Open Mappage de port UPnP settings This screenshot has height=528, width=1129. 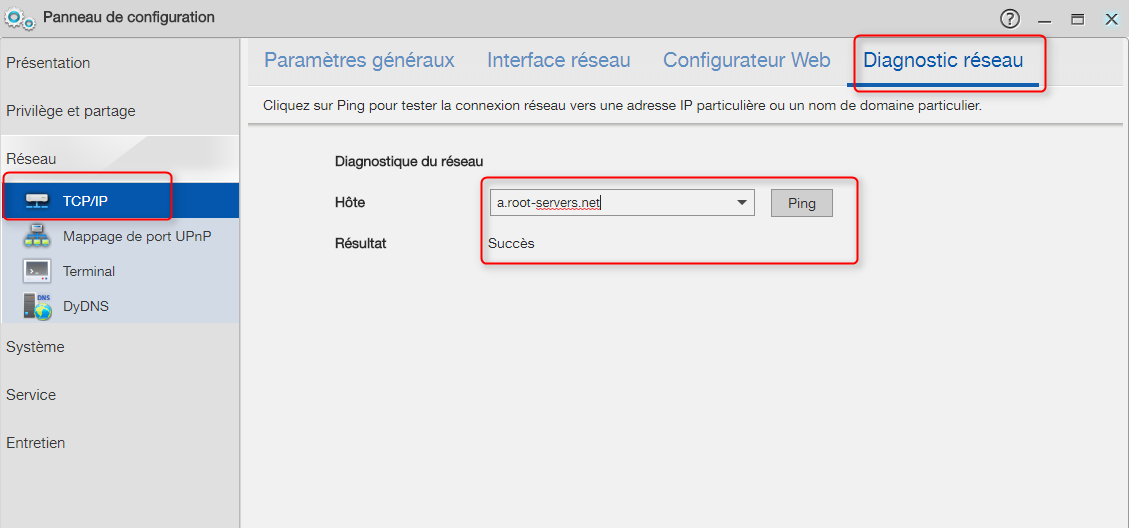click(x=120, y=236)
